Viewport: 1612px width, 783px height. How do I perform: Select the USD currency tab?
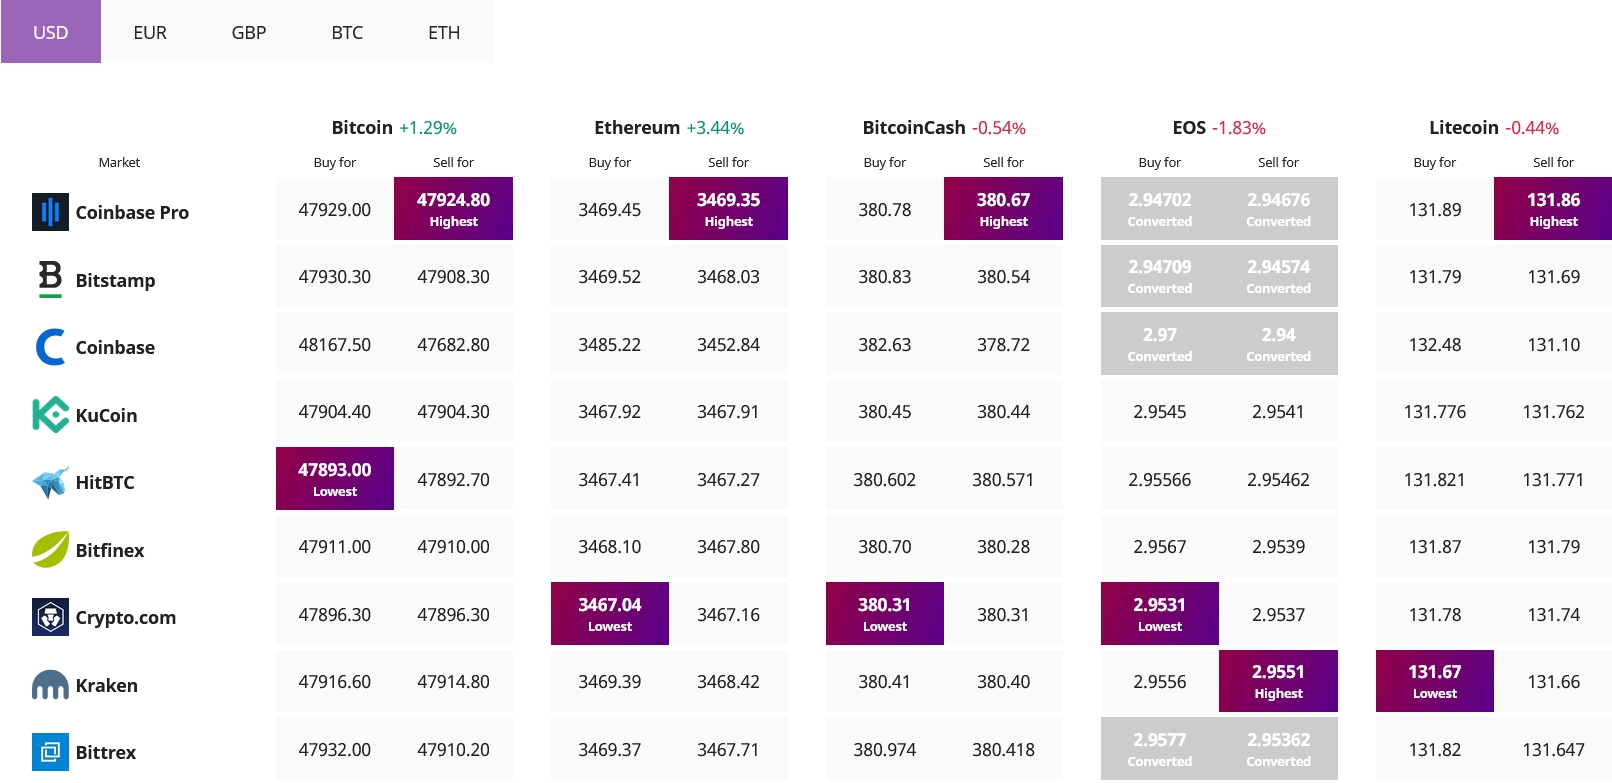pyautogui.click(x=51, y=32)
